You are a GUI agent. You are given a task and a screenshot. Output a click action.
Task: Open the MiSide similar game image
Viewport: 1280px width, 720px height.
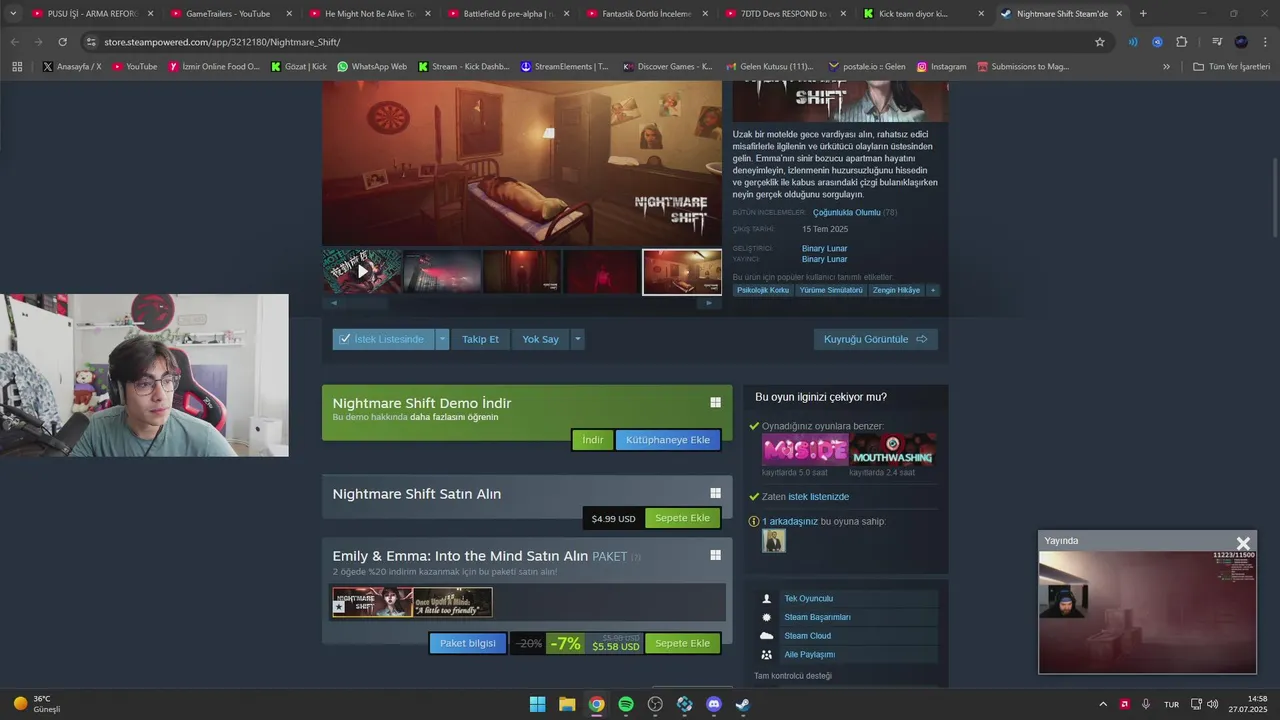pos(805,450)
